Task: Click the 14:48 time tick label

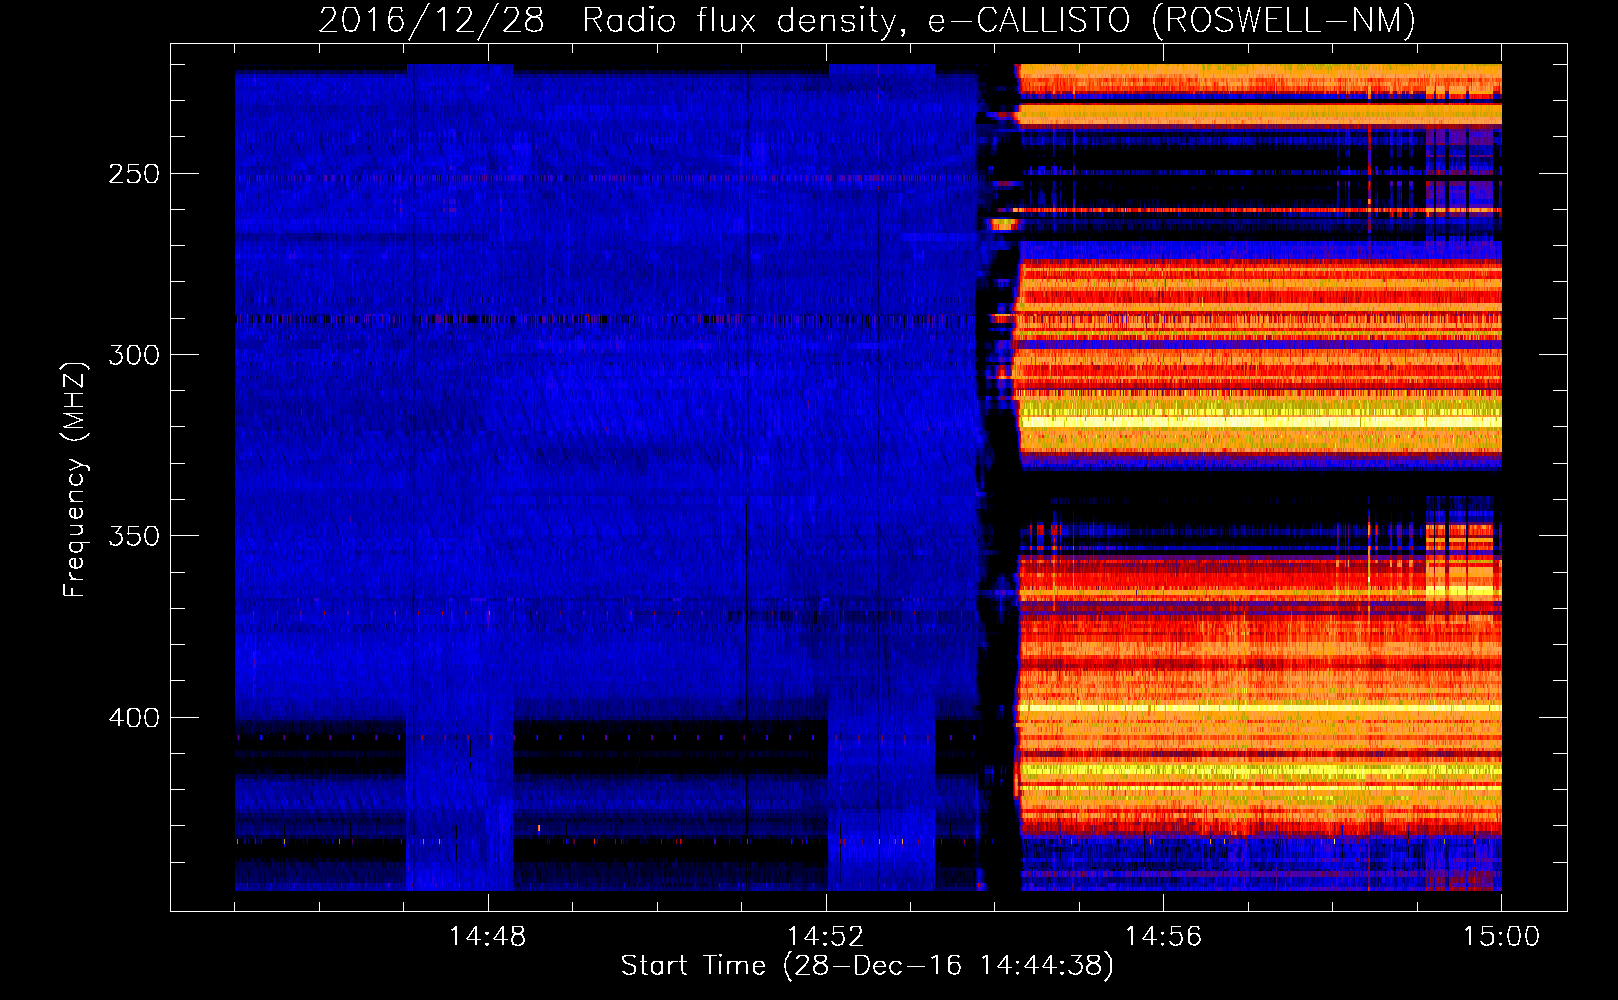Action: [487, 937]
